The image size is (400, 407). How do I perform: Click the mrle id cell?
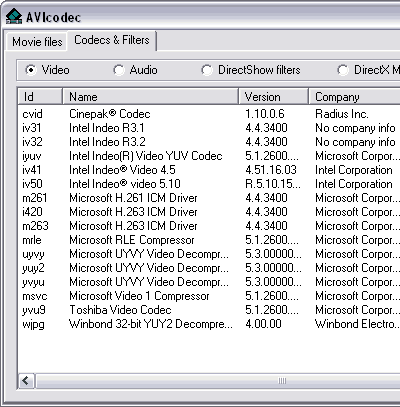pos(32,240)
